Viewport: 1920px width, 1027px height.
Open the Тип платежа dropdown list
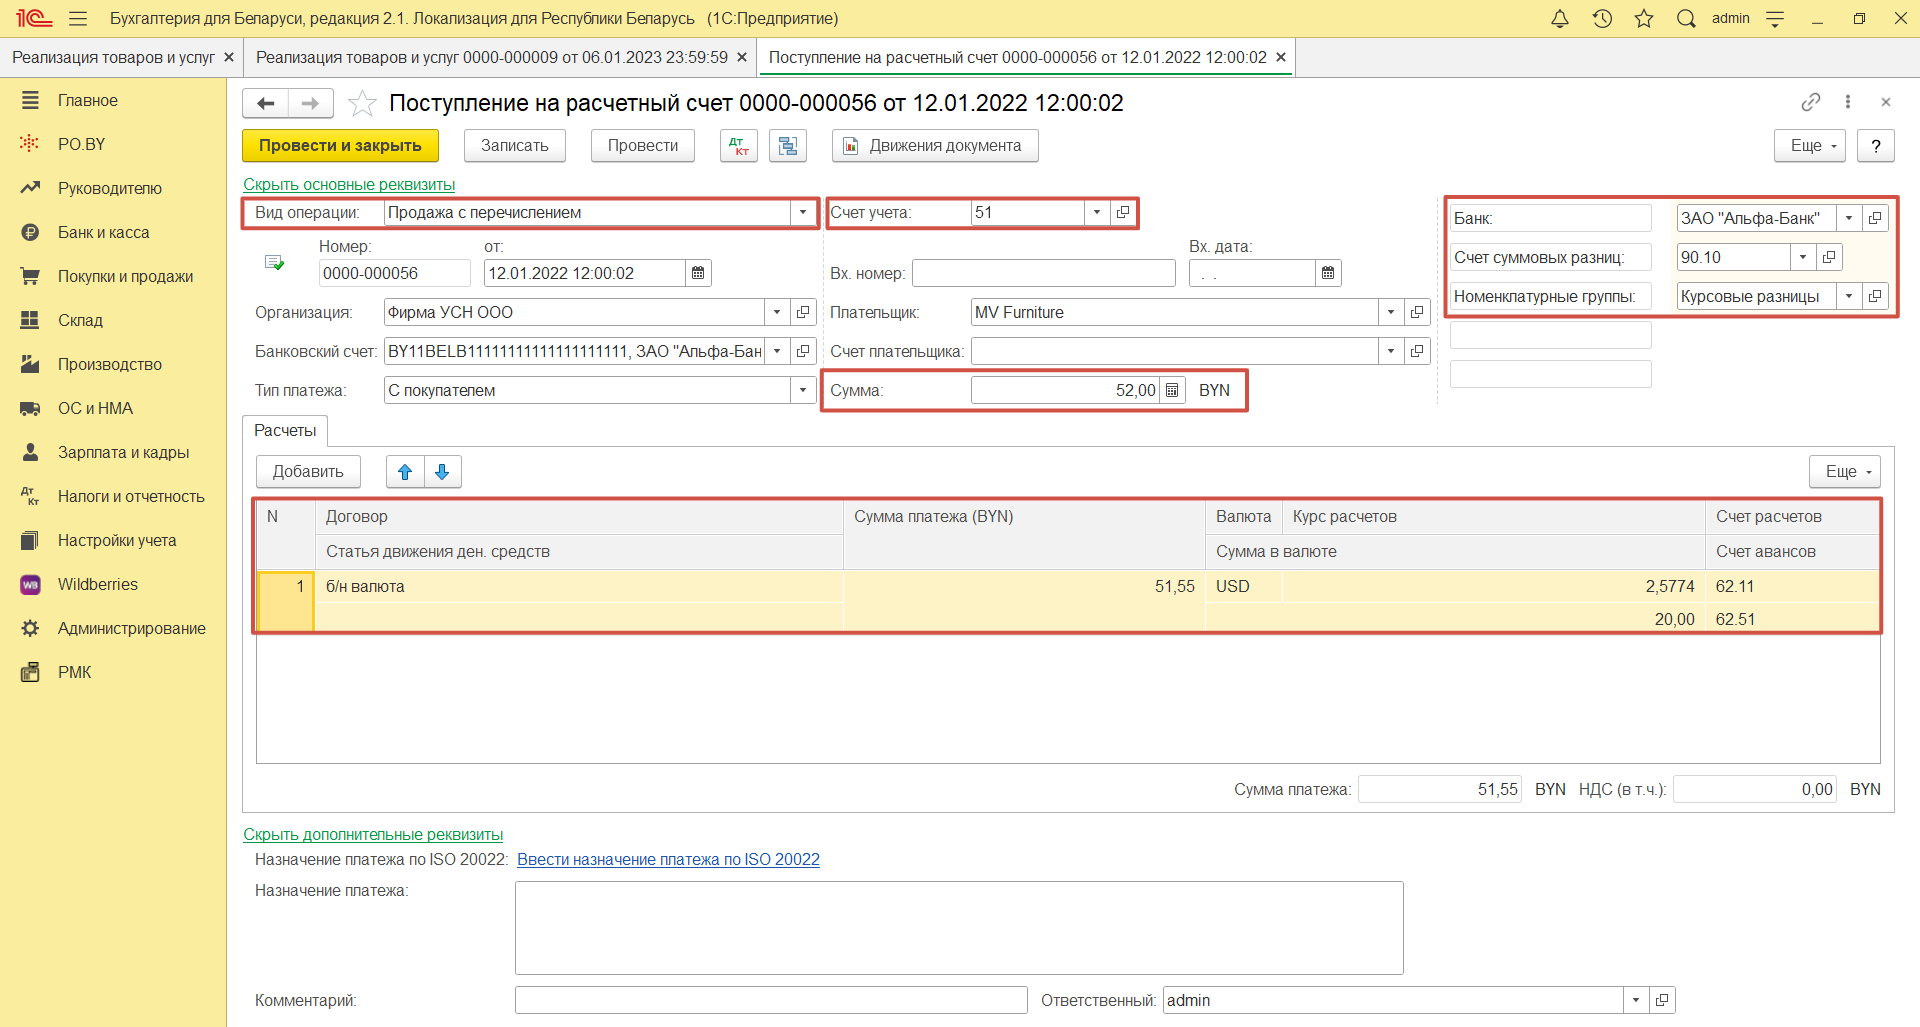coord(802,390)
